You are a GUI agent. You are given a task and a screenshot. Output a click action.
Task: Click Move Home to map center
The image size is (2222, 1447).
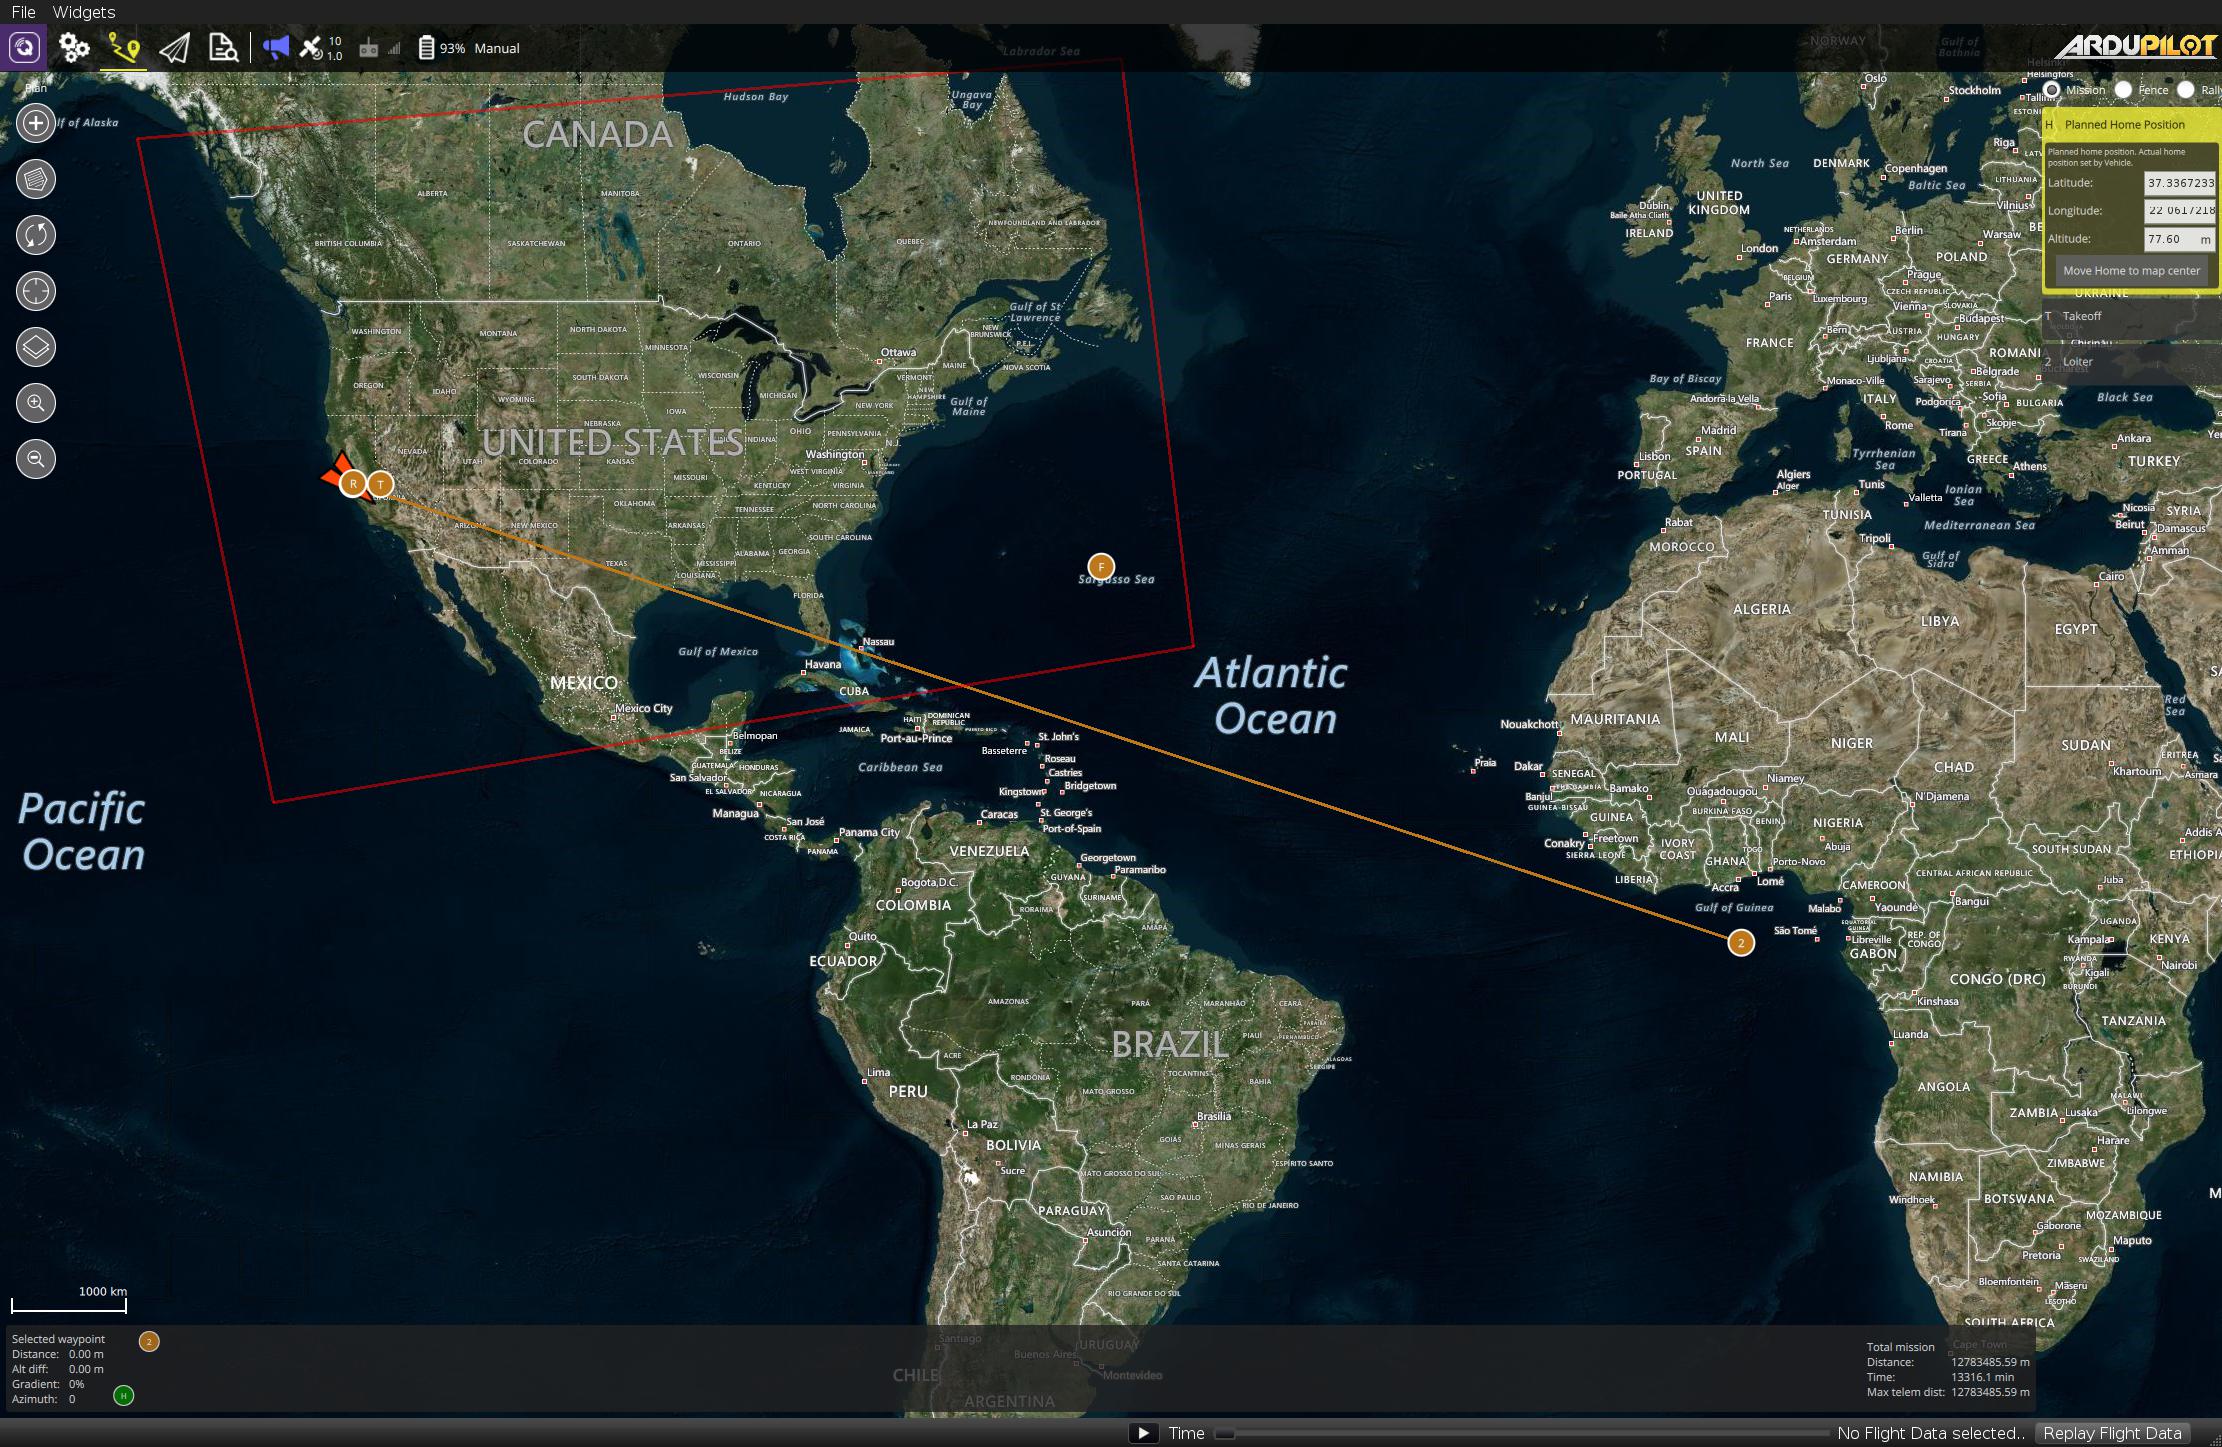coord(2131,270)
